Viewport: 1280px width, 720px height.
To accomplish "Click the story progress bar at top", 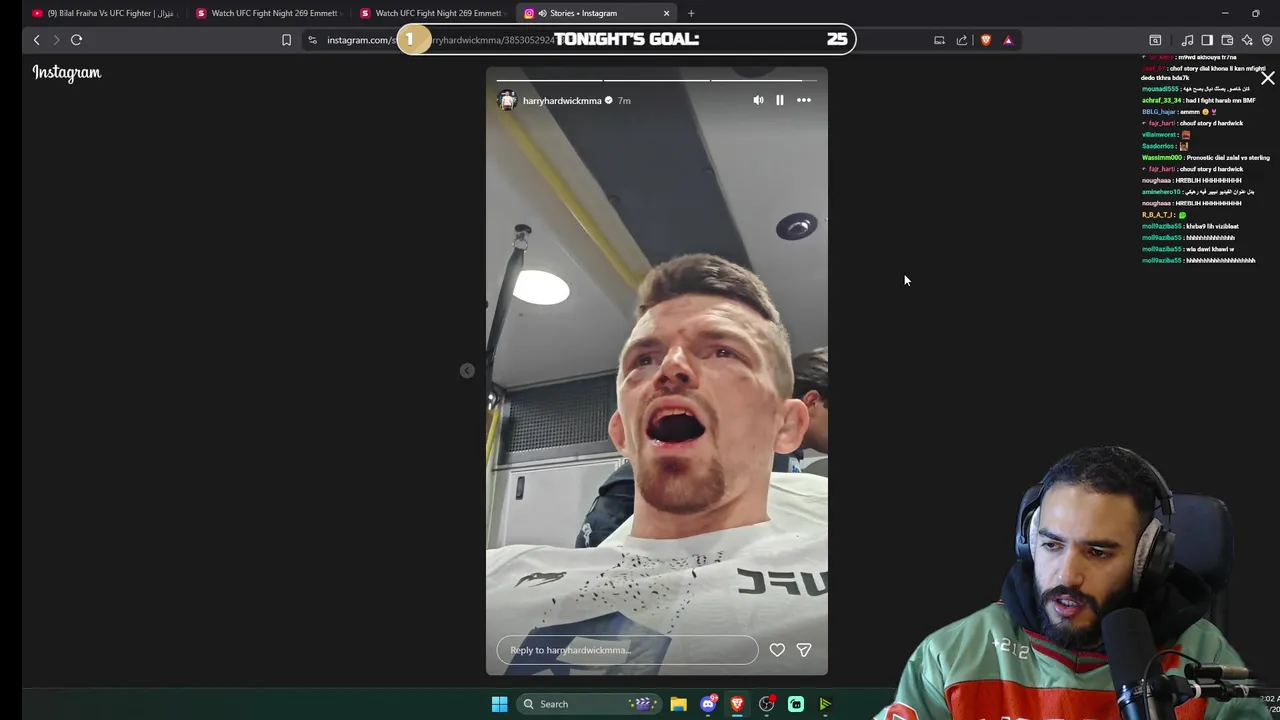I will click(657, 80).
